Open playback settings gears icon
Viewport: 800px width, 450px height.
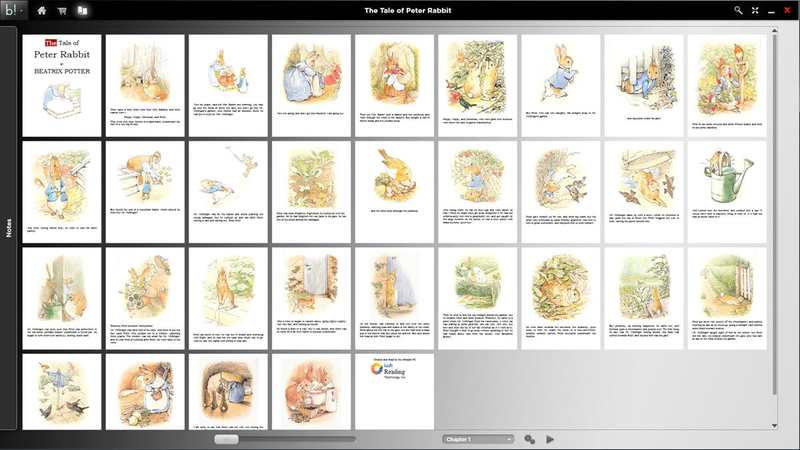530,439
